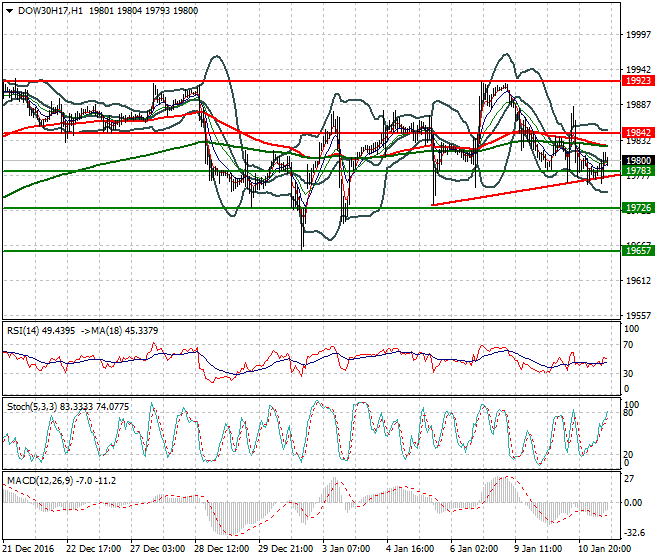The image size is (660, 560).
Task: Select the DOW30H17,H1 symbol title
Action: [51, 11]
